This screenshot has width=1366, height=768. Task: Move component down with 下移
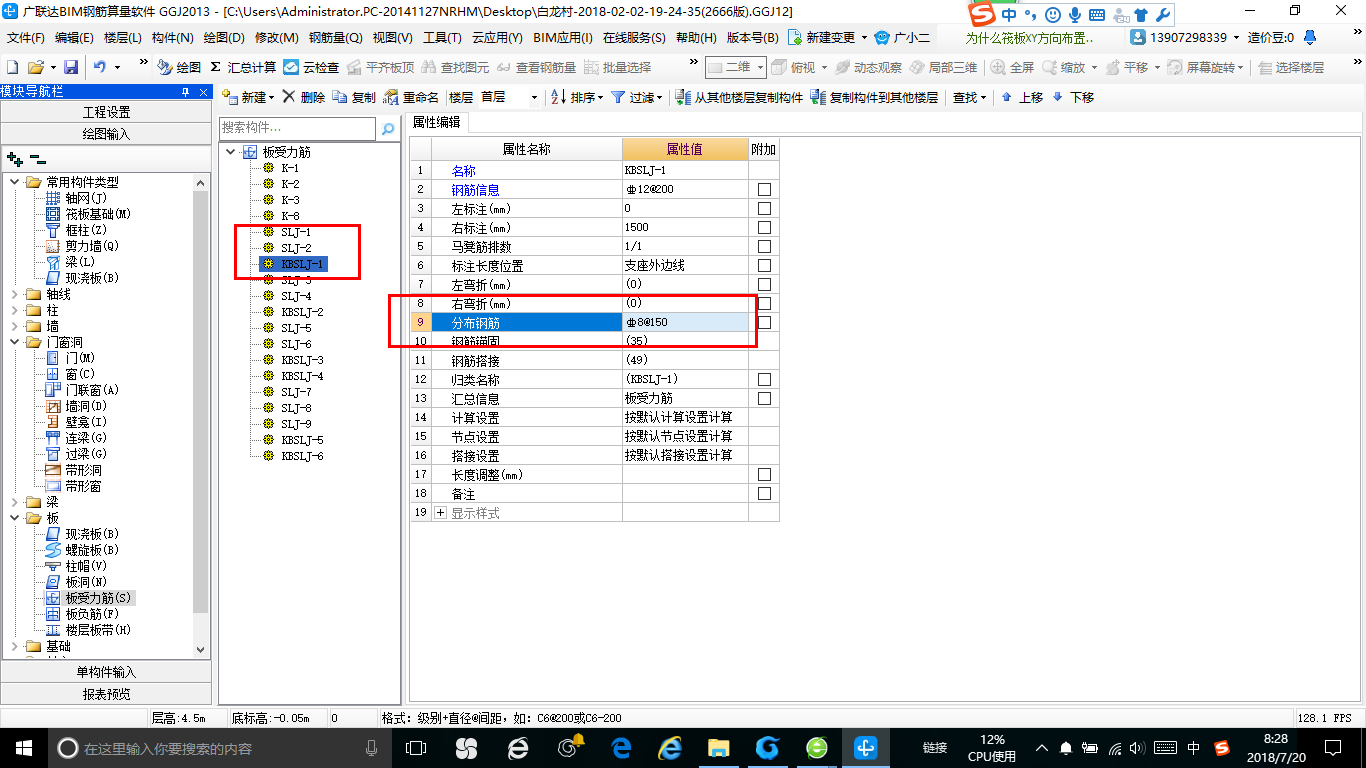(1072, 97)
